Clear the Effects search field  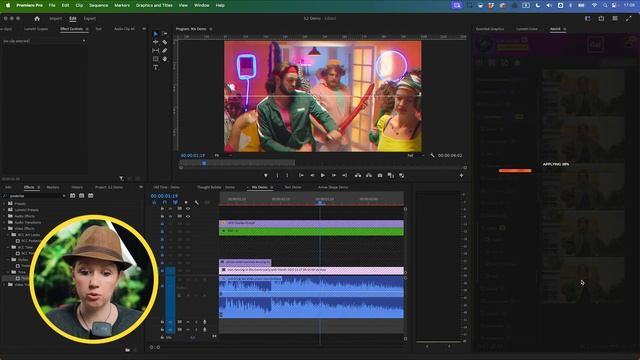point(64,196)
